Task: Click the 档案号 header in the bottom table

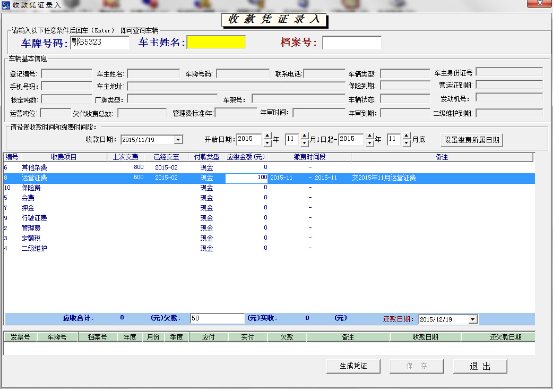Action: [x=98, y=337]
